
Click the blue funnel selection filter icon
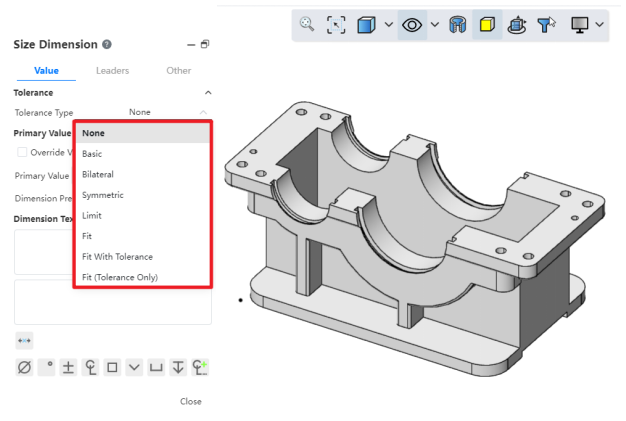546,23
